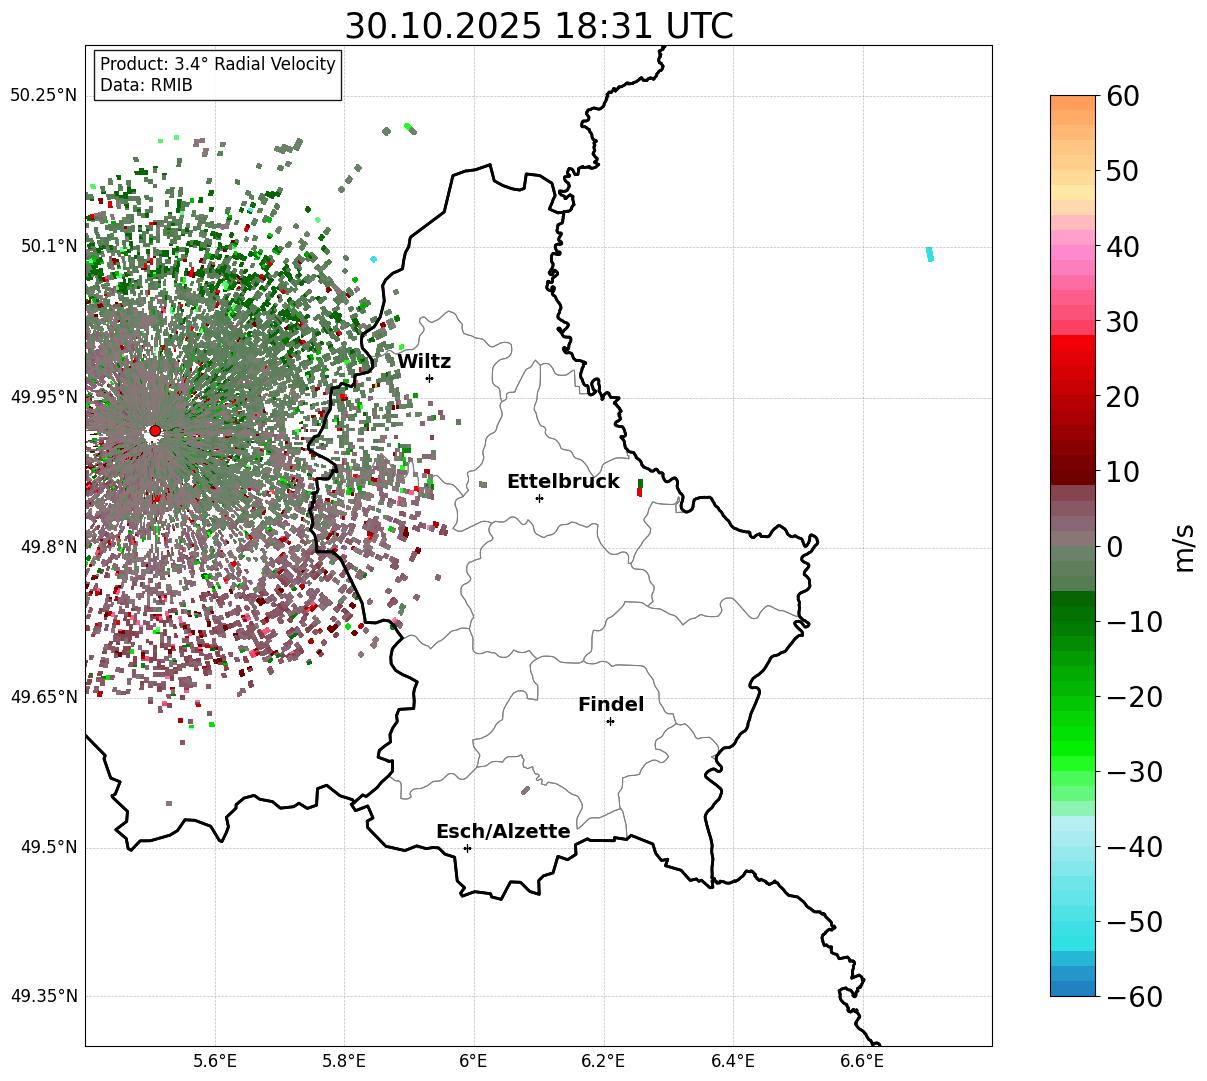Screen dimensions: 1207x1081
Task: Click the 'Product: 3.4° Radial Velocity' label
Action: point(218,64)
